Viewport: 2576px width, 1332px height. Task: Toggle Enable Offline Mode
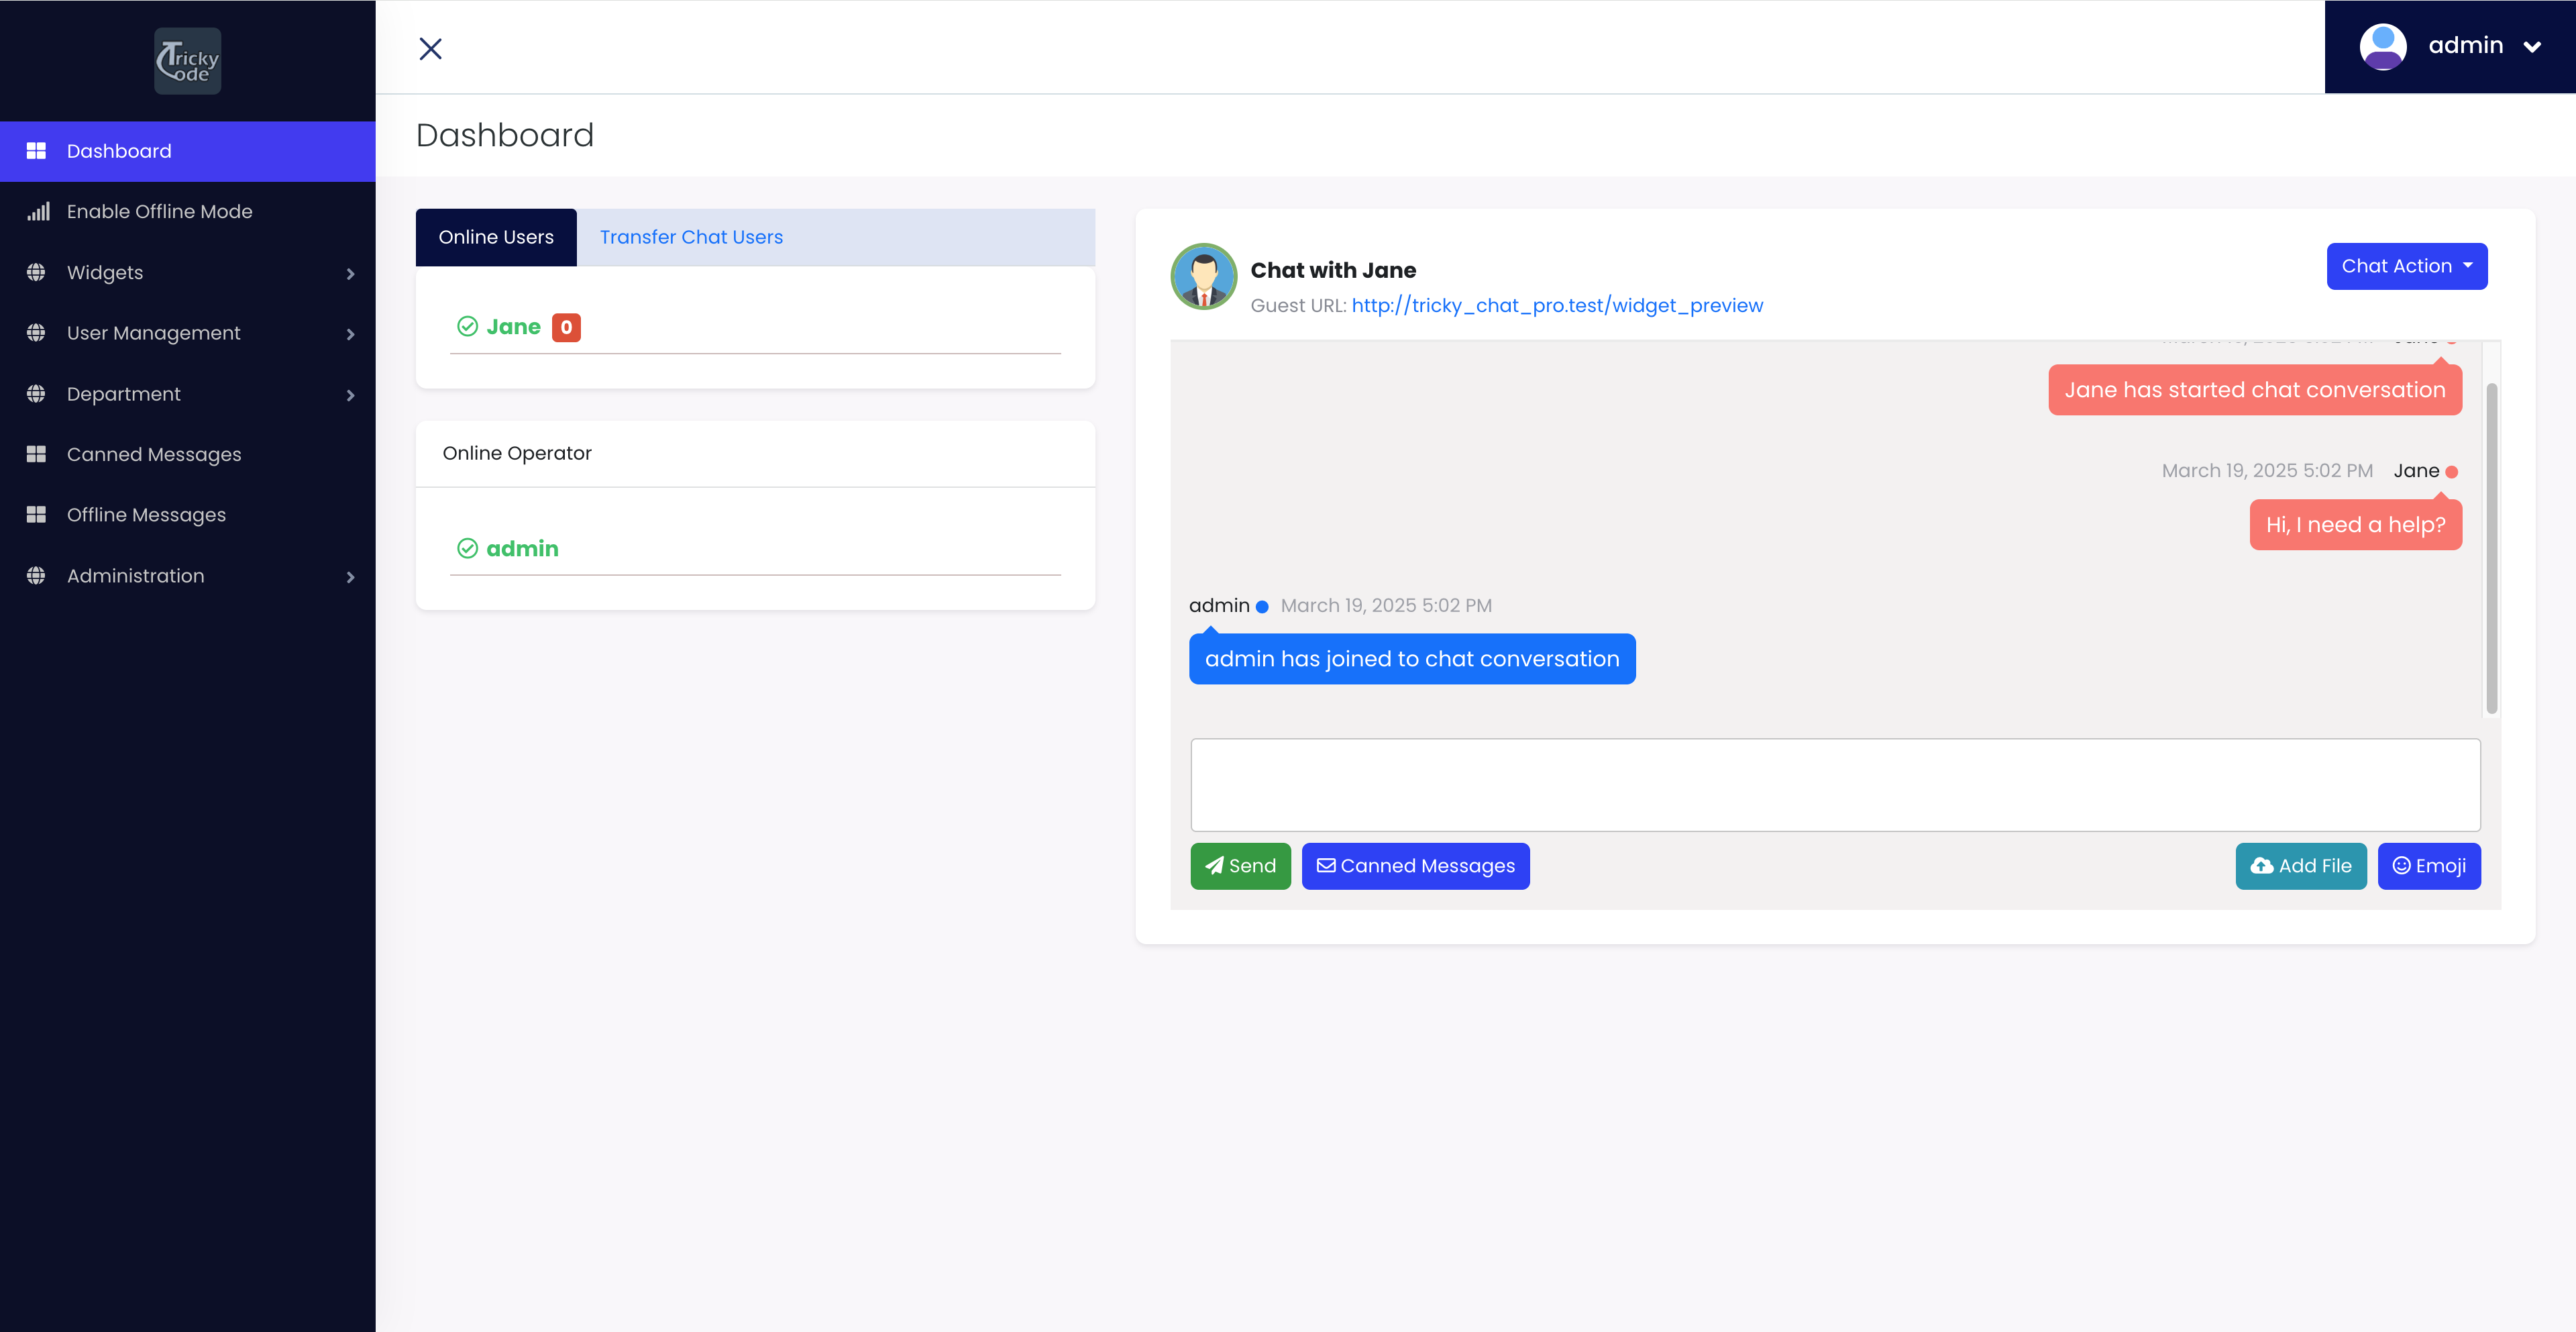pos(159,211)
